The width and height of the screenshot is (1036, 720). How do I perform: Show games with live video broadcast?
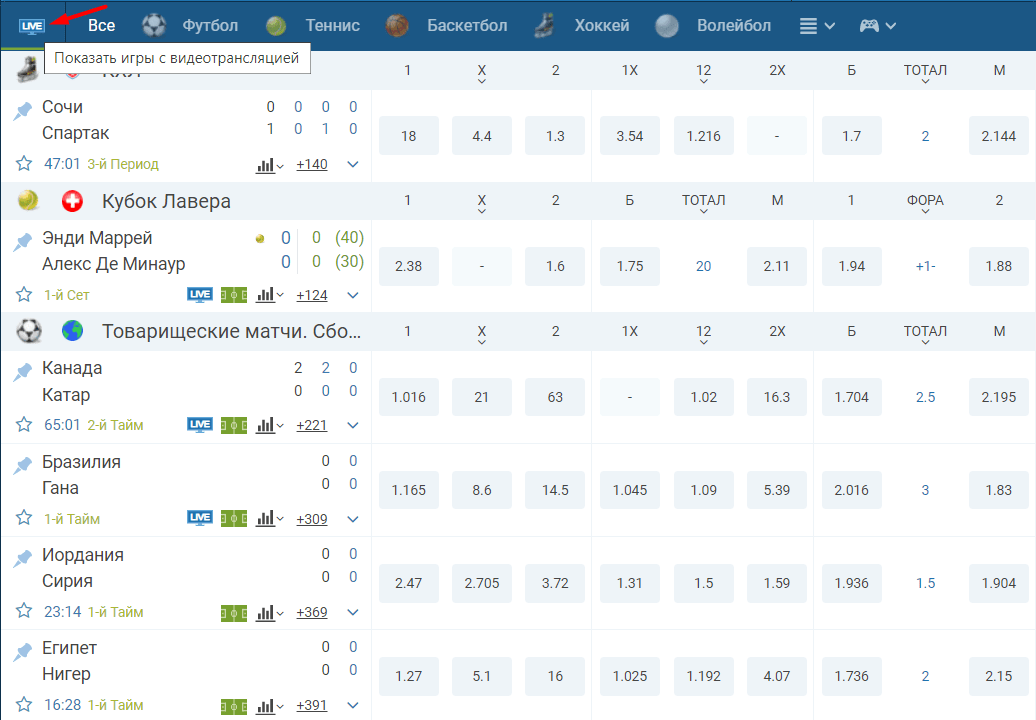point(32,26)
